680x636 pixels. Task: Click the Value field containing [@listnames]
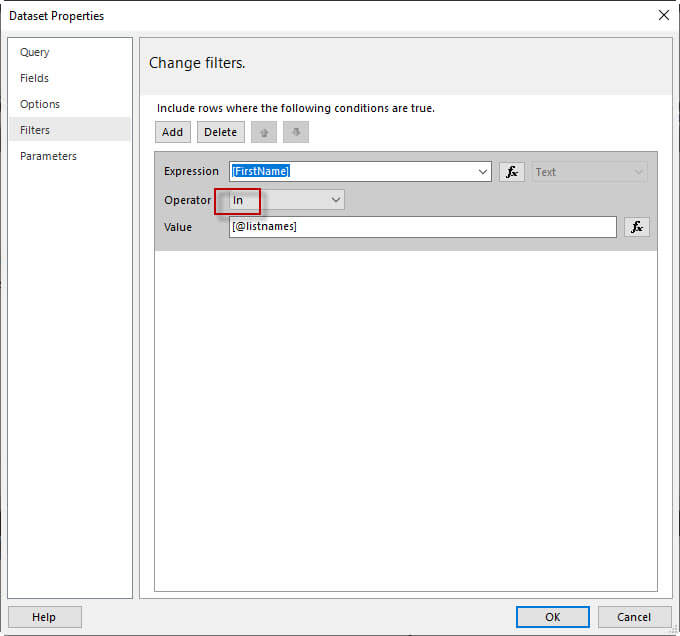422,227
